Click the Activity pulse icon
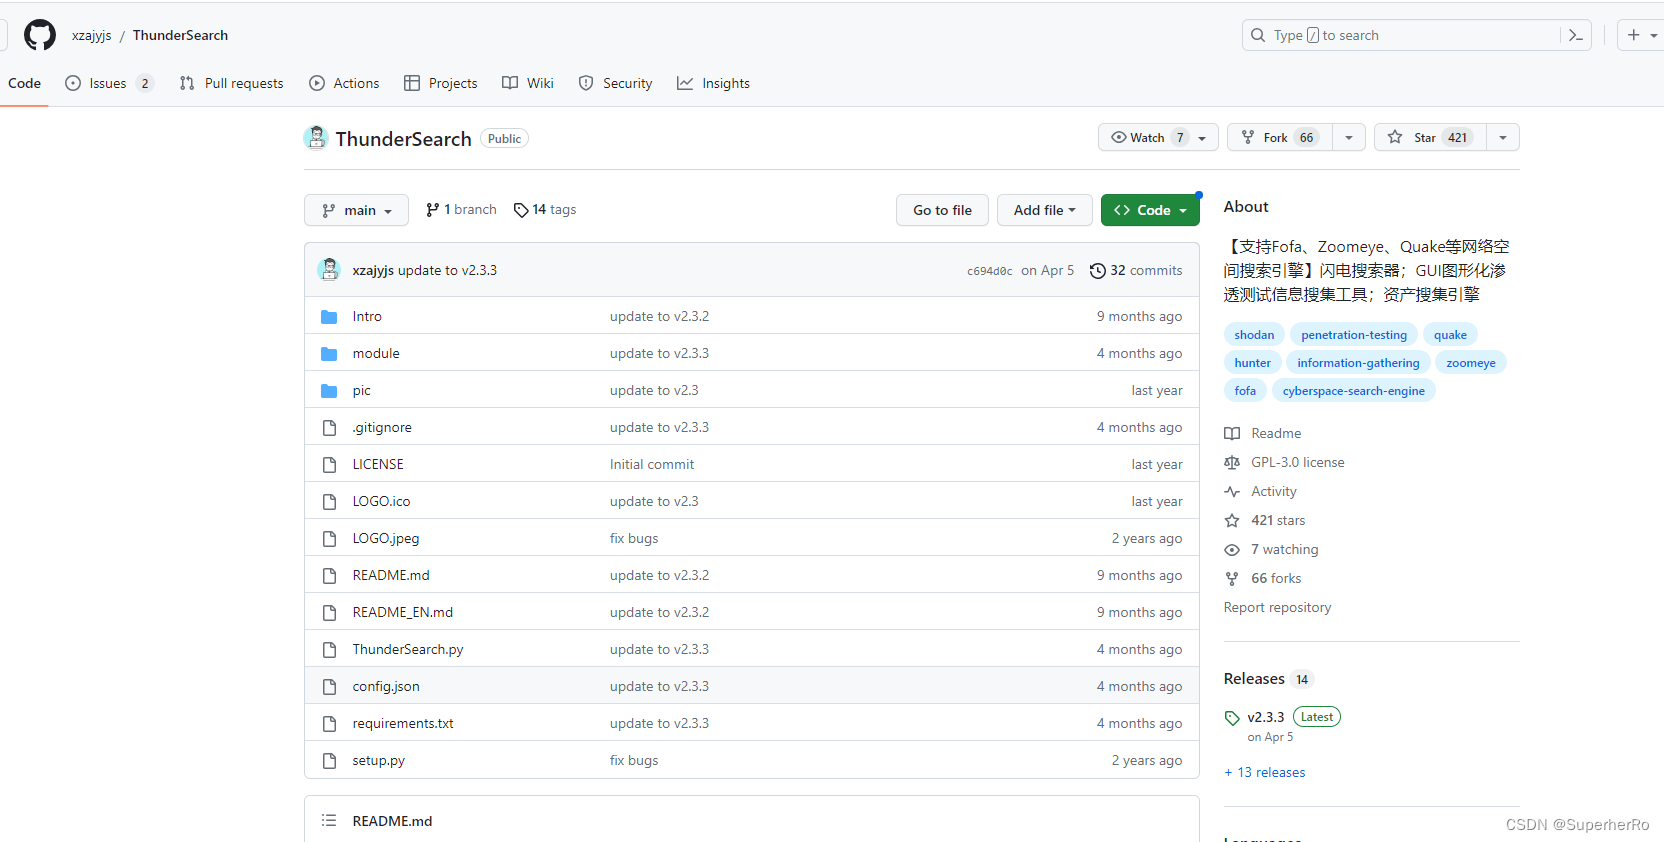Viewport: 1664px width, 842px height. coord(1232,492)
